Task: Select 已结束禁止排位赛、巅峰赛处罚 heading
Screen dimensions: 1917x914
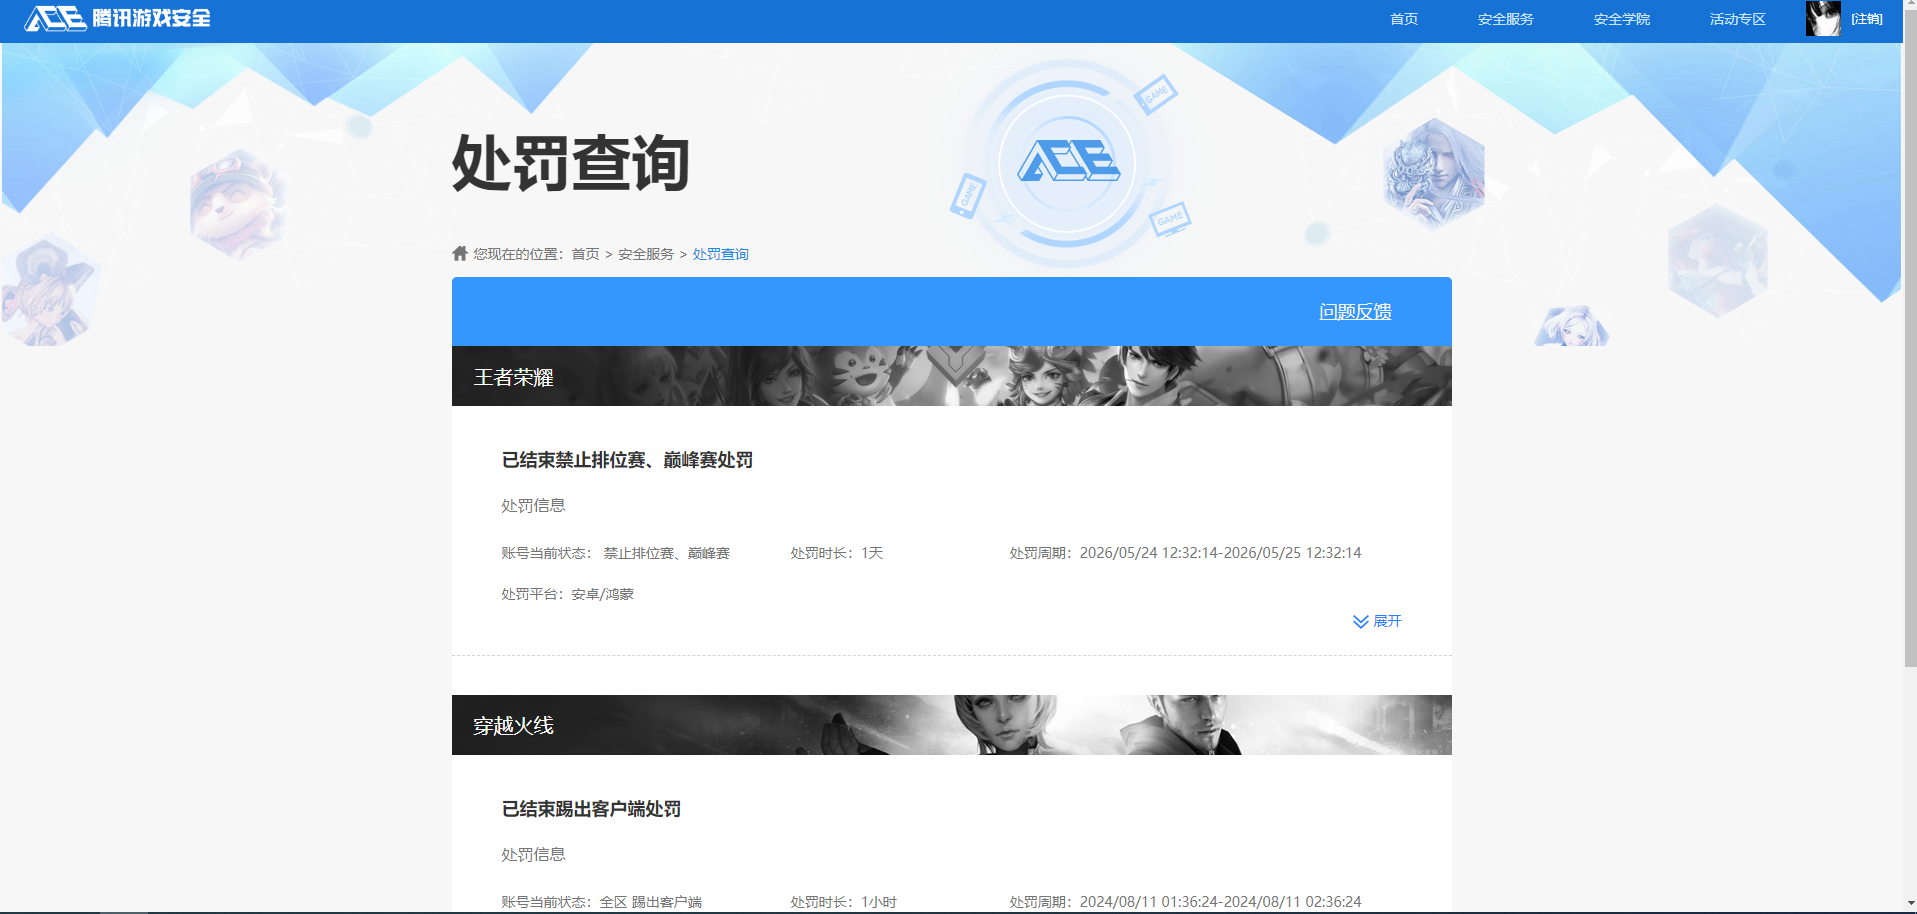Action: tap(627, 460)
